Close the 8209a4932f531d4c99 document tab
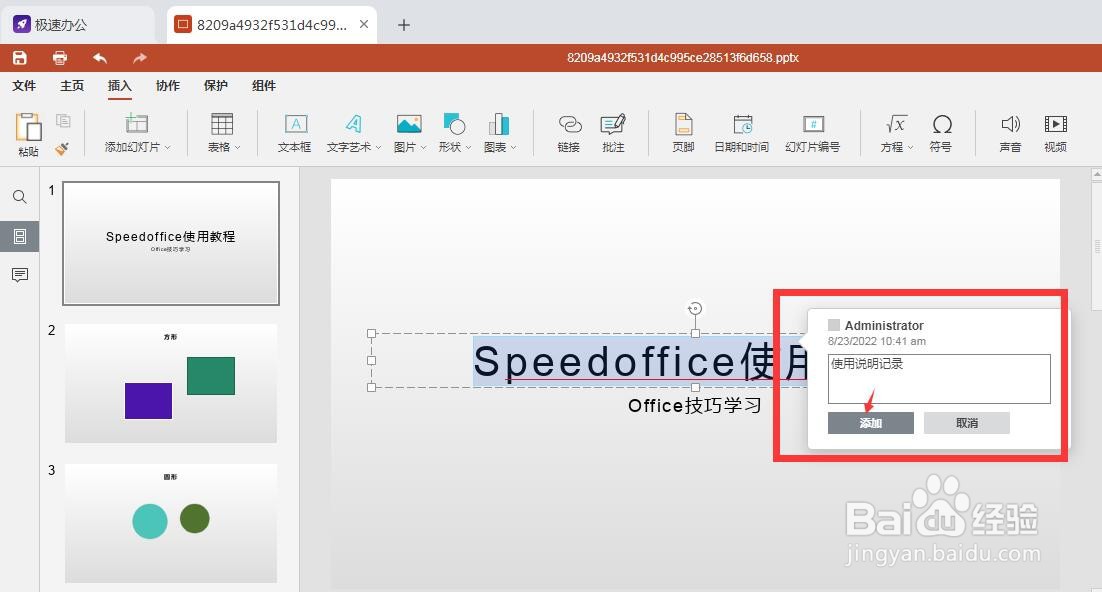This screenshot has height=592, width=1102. click(x=364, y=24)
